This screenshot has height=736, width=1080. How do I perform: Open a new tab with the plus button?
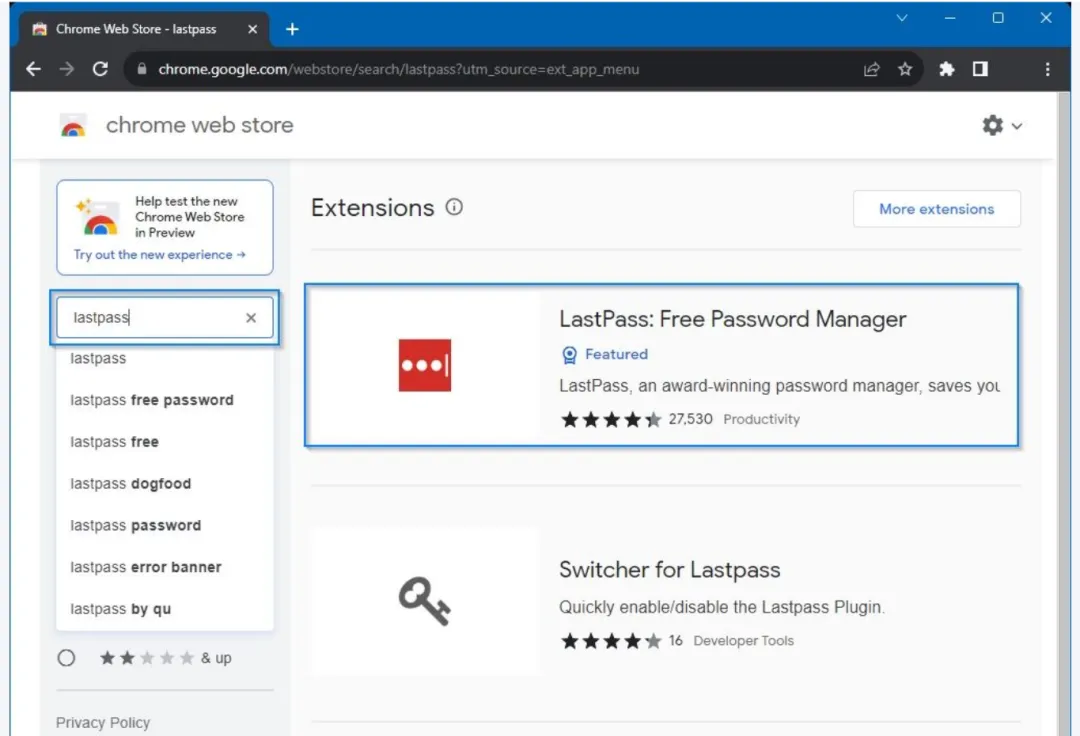[292, 29]
